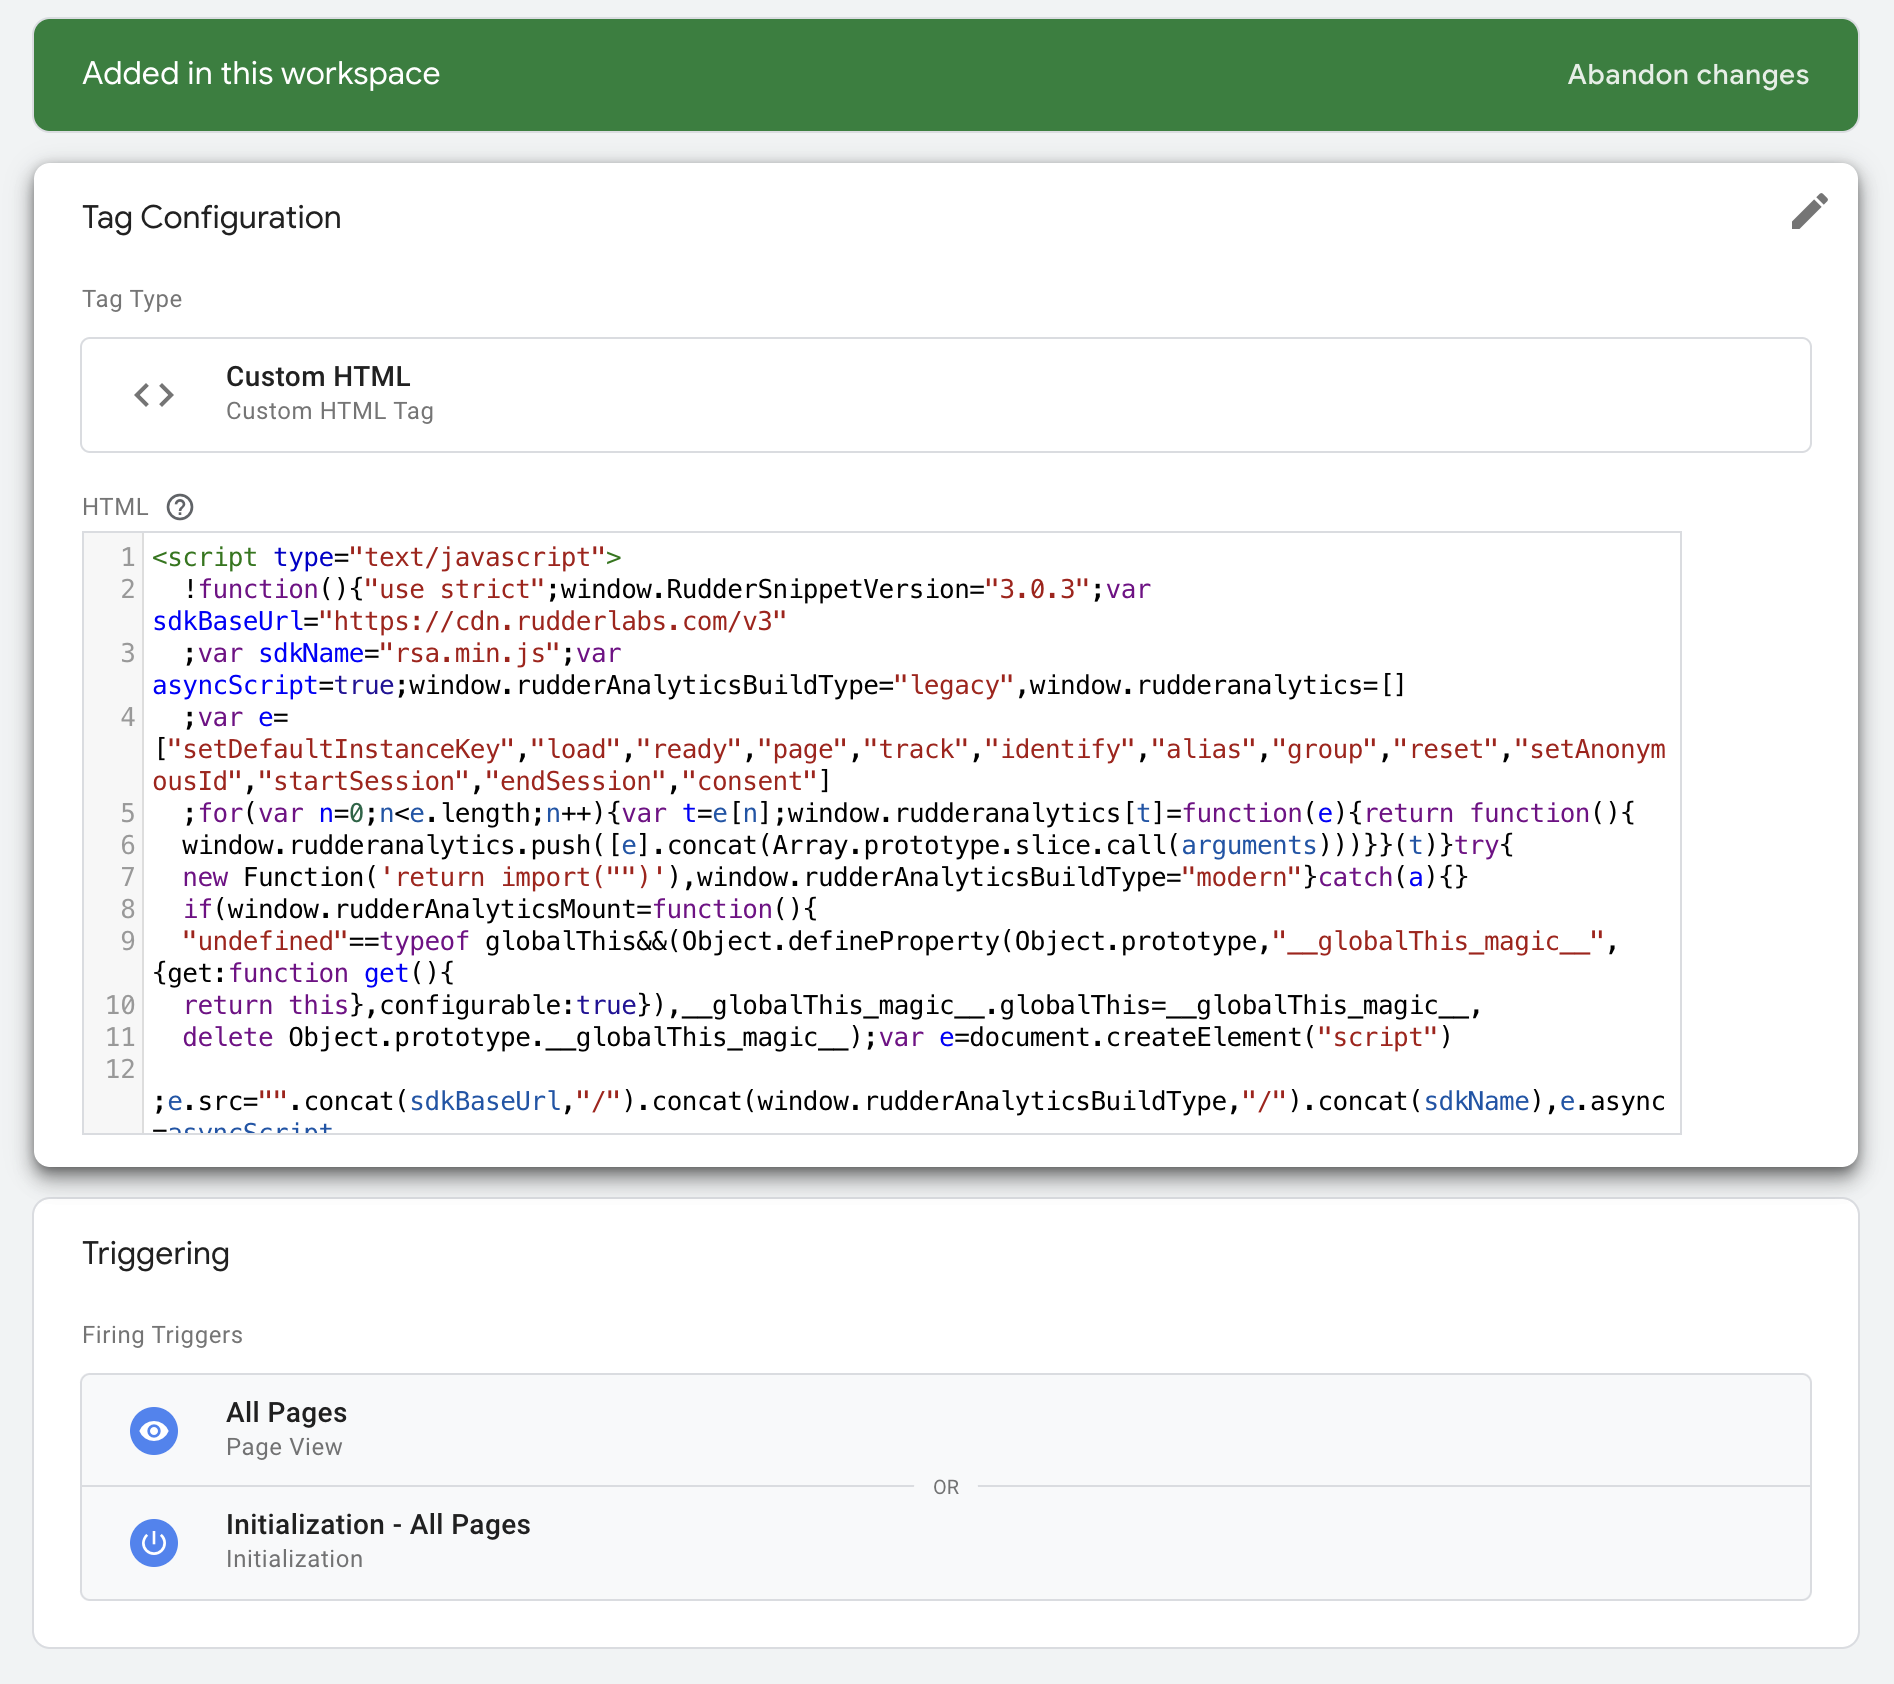Click the "legacy" build type string
The width and height of the screenshot is (1894, 1684).
tap(954, 685)
